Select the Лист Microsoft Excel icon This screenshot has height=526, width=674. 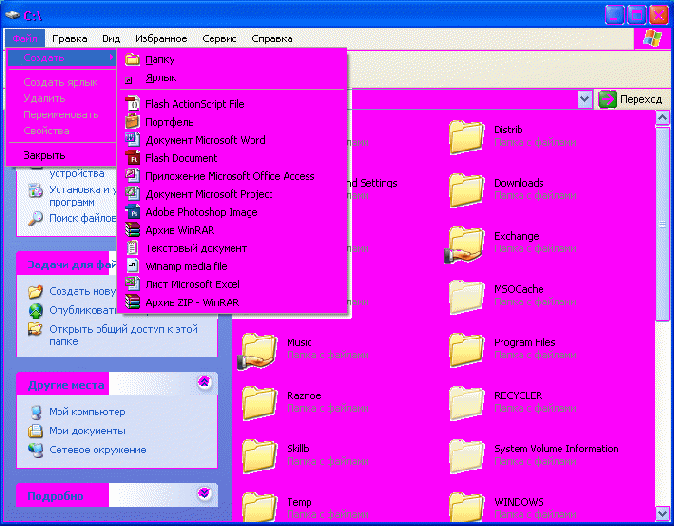[132, 284]
